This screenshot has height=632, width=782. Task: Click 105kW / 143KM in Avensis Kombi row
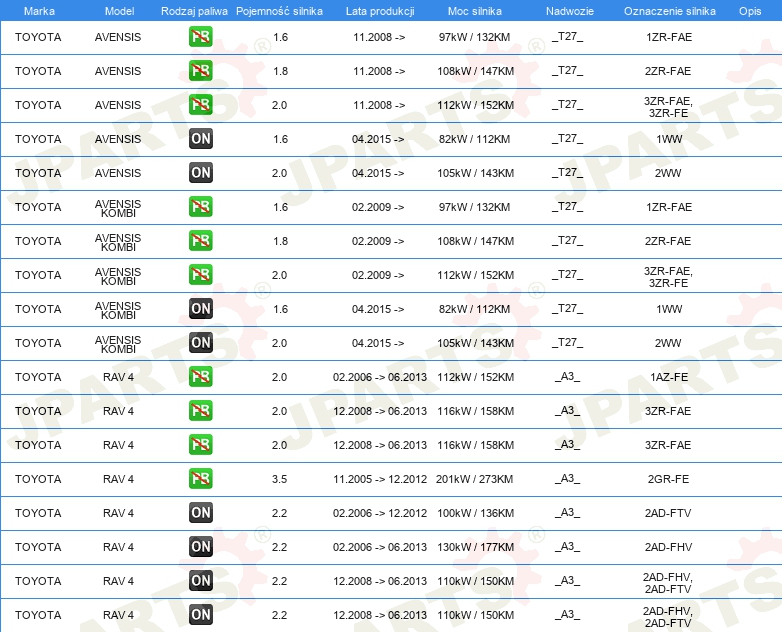[475, 343]
